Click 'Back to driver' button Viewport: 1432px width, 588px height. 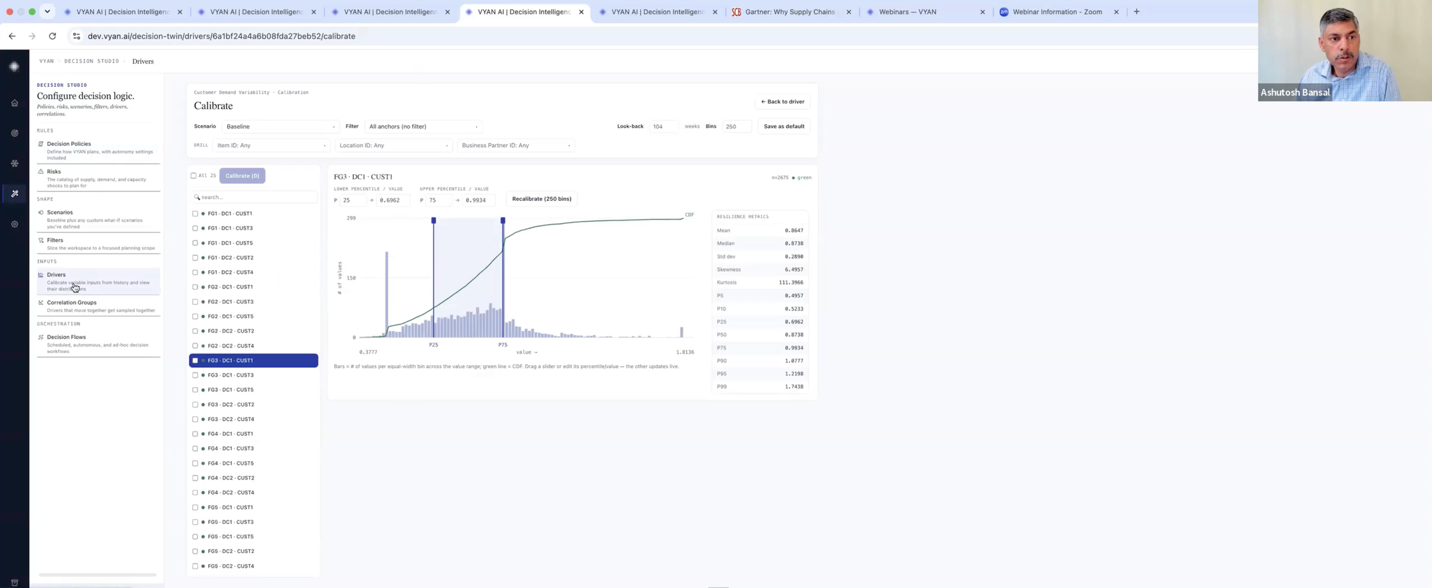[x=782, y=102]
